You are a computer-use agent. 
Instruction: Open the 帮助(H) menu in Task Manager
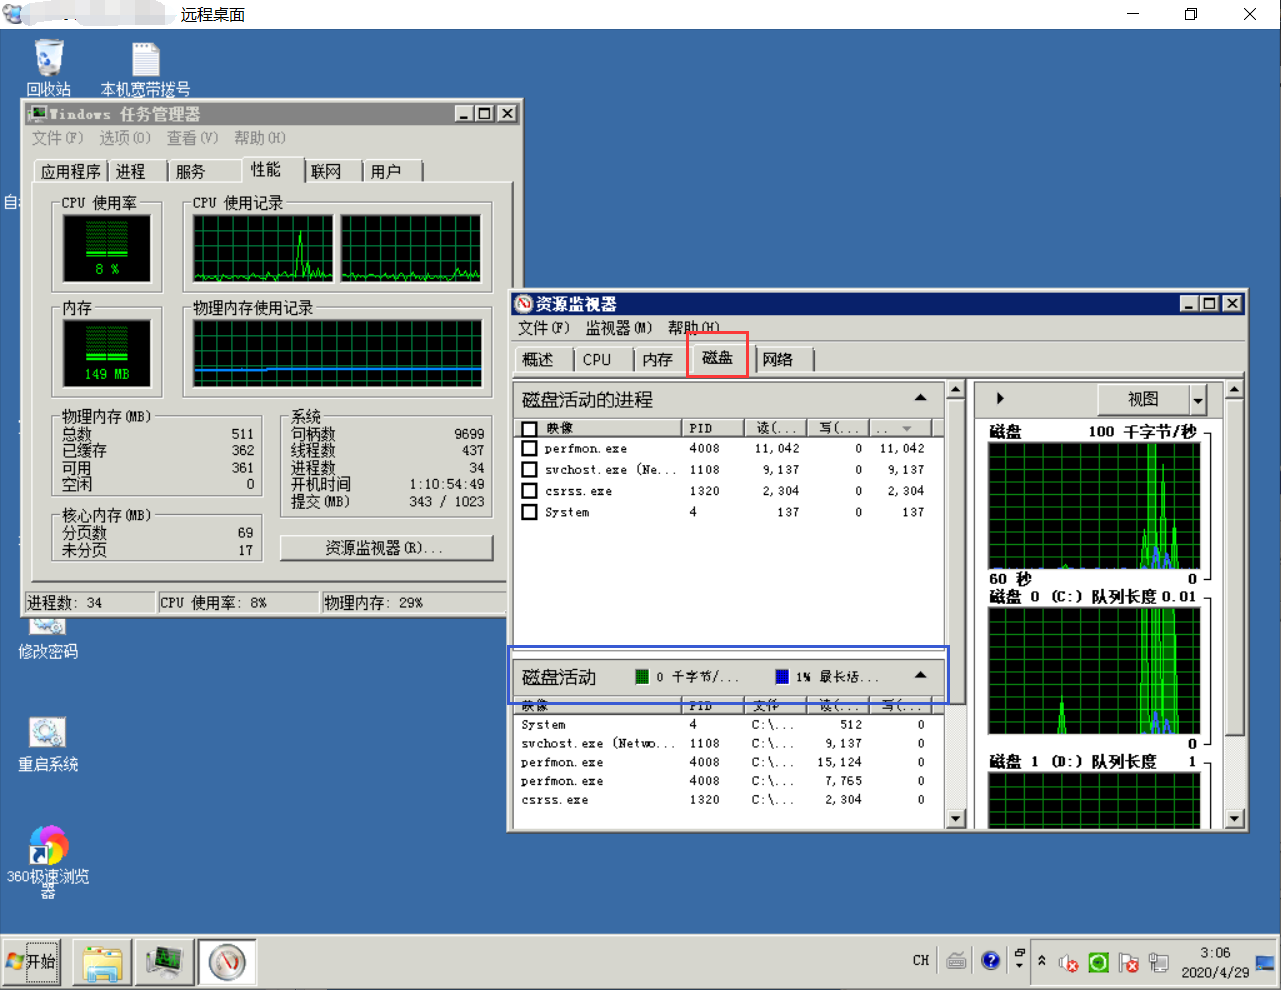260,138
